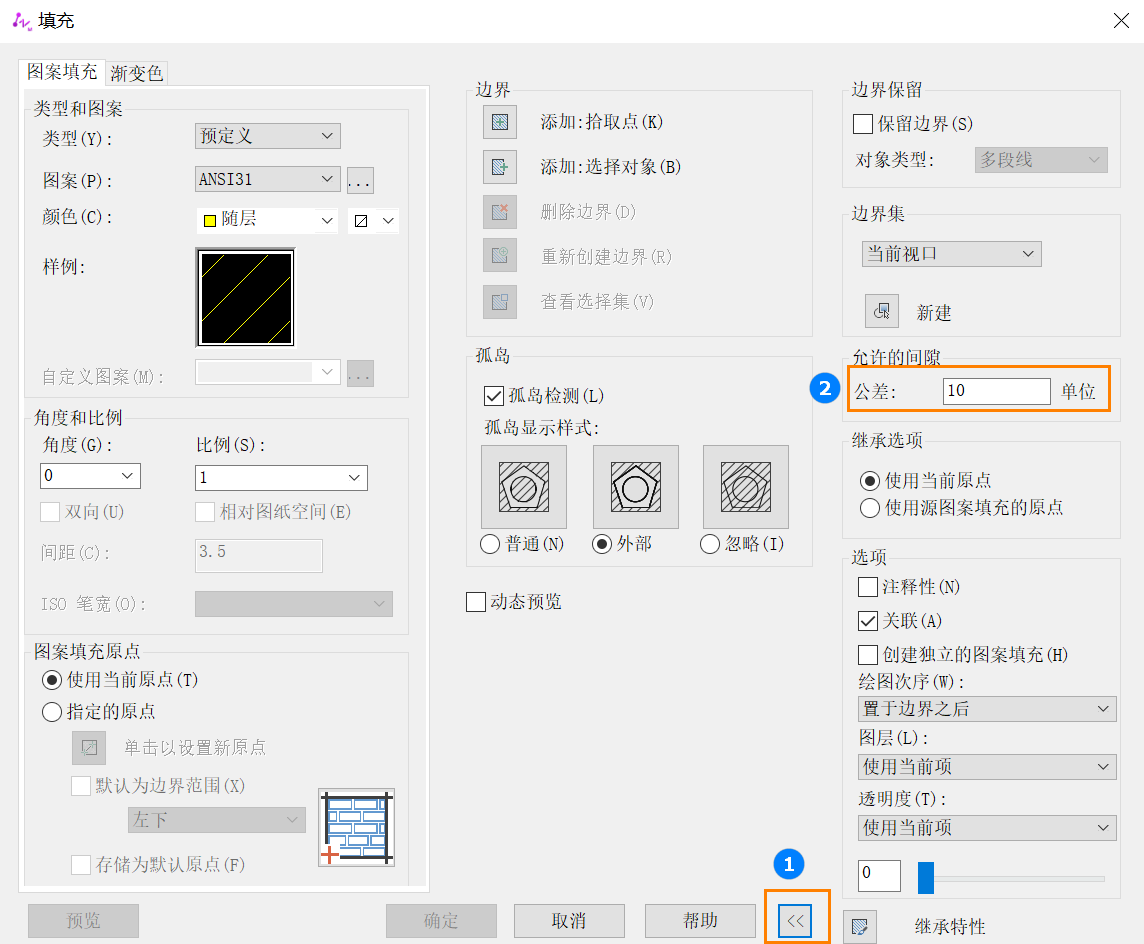Click the 删除边界 icon
This screenshot has width=1144, height=944.
click(500, 212)
